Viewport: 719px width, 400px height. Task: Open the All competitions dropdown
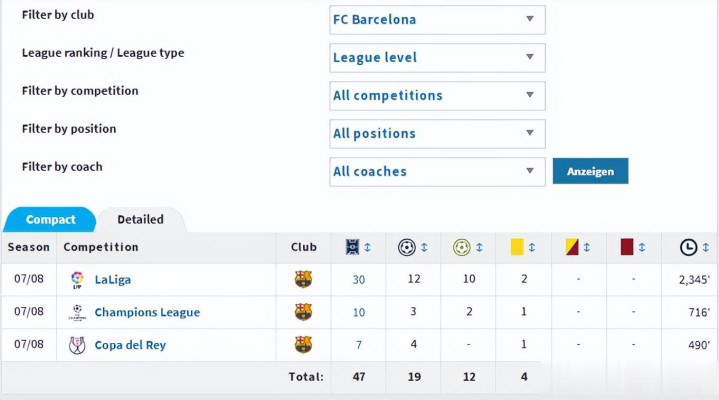click(x=437, y=96)
